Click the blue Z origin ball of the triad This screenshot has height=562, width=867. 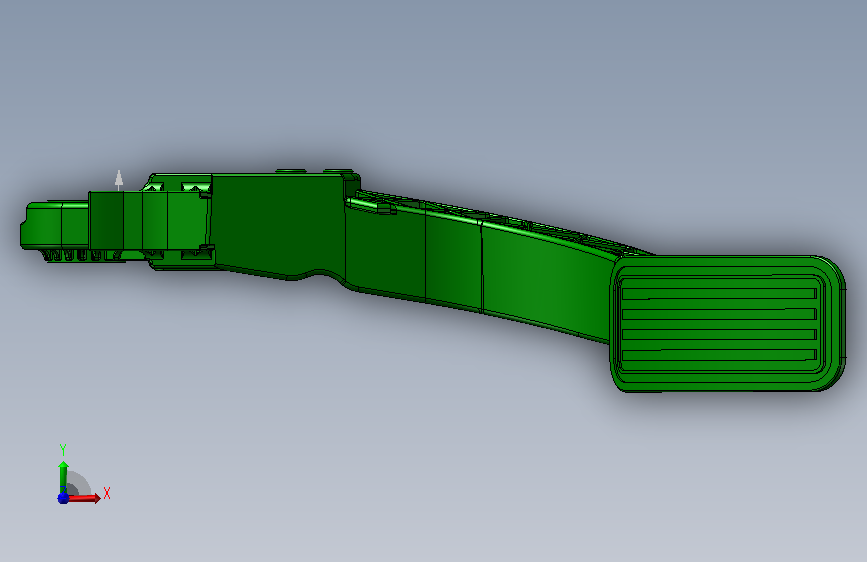[x=63, y=498]
